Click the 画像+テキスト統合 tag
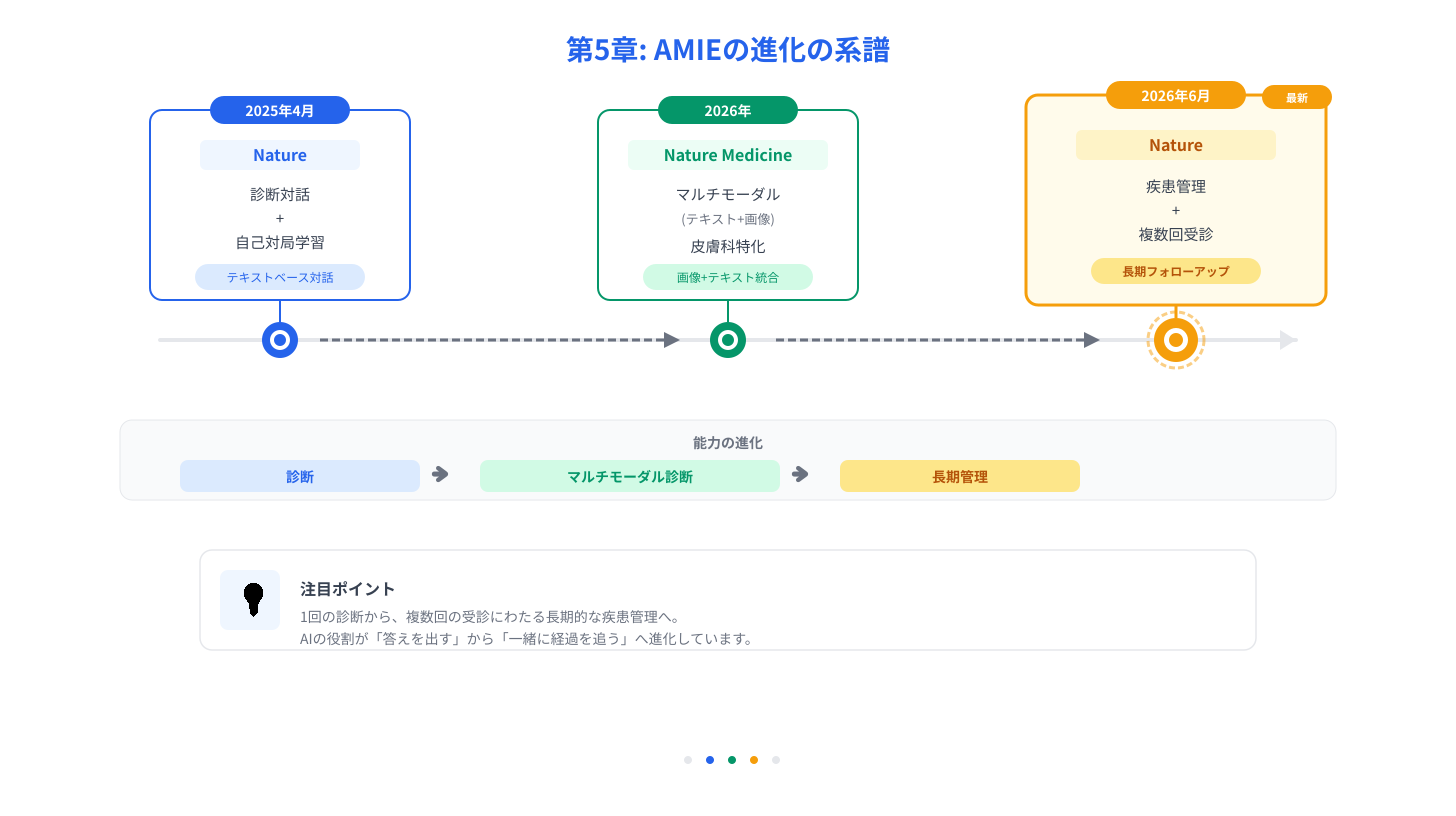 [x=728, y=277]
